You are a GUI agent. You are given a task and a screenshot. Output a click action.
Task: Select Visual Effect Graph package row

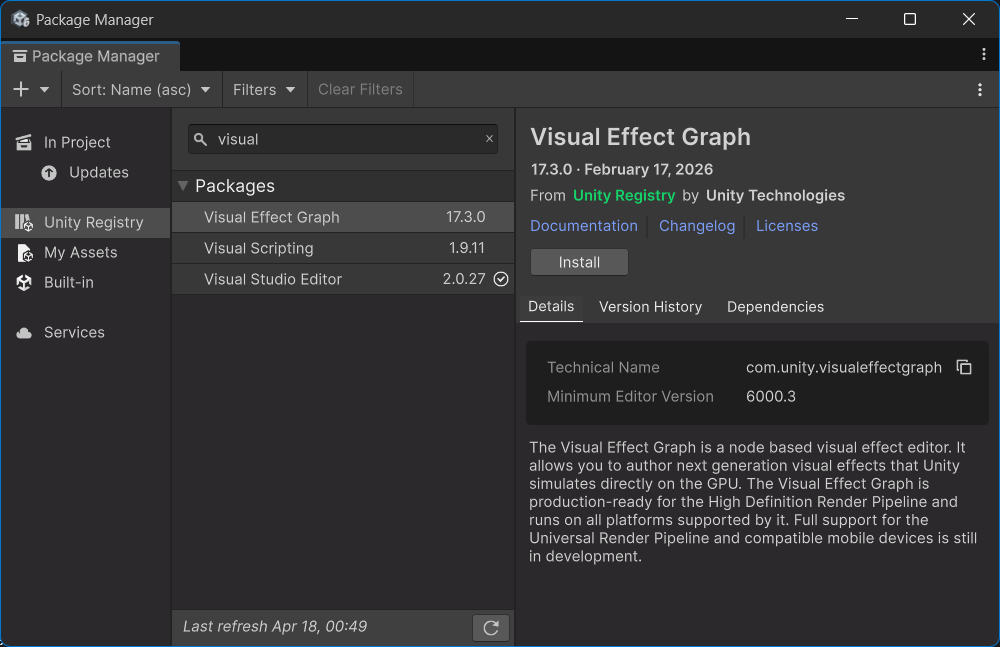pyautogui.click(x=342, y=217)
